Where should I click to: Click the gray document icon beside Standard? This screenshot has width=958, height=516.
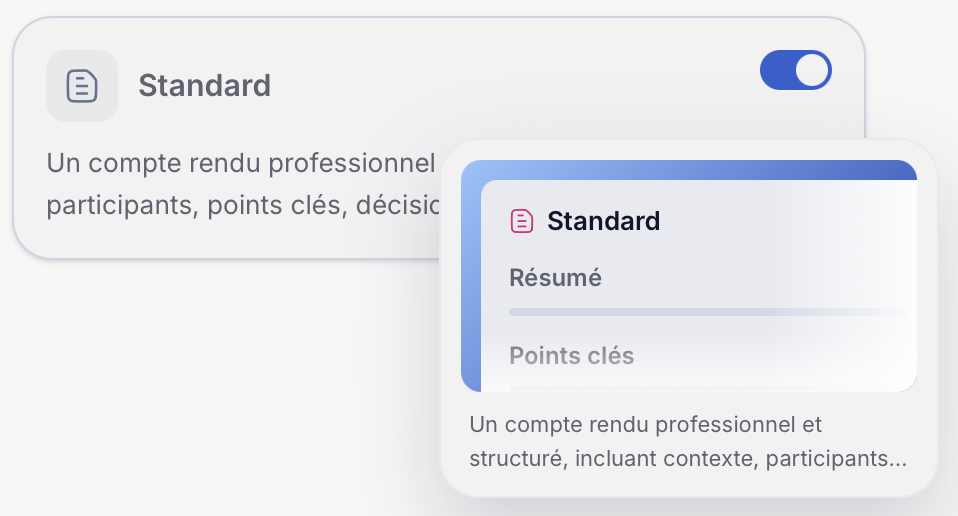[82, 85]
